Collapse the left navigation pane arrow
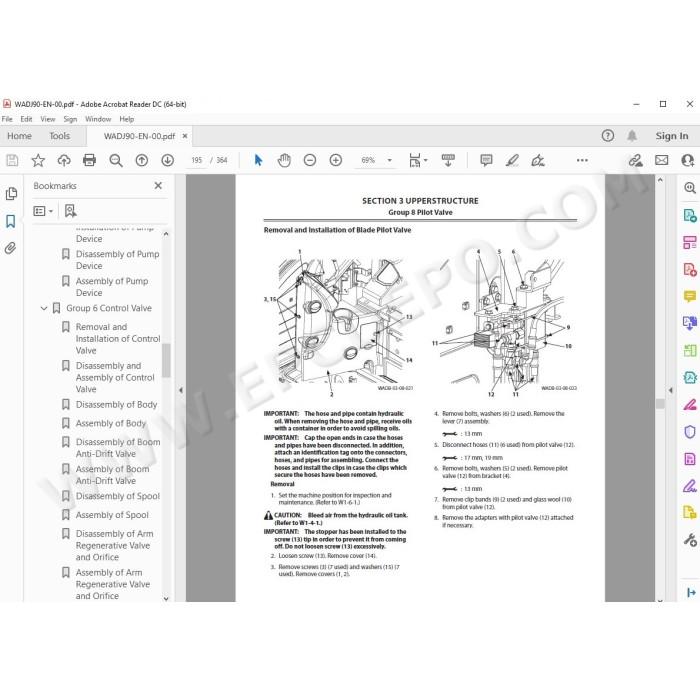The width and height of the screenshot is (700, 700). pyautogui.click(x=181, y=390)
